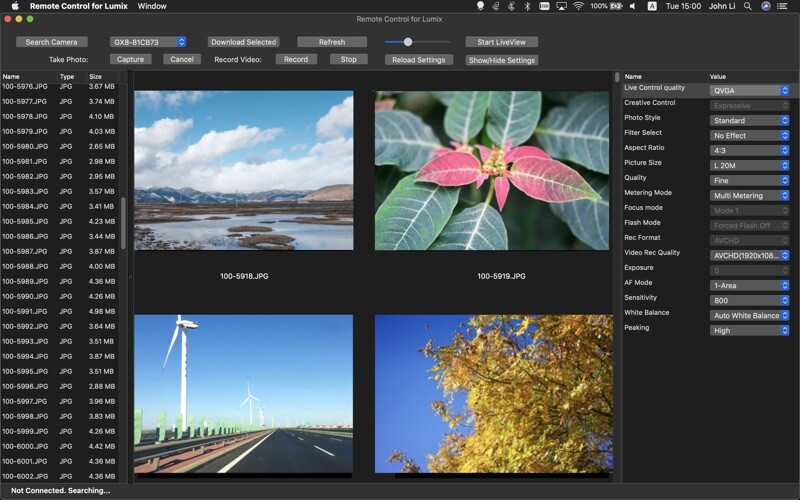The width and height of the screenshot is (800, 500).
Task: Sort file list by Size column
Action: click(102, 77)
